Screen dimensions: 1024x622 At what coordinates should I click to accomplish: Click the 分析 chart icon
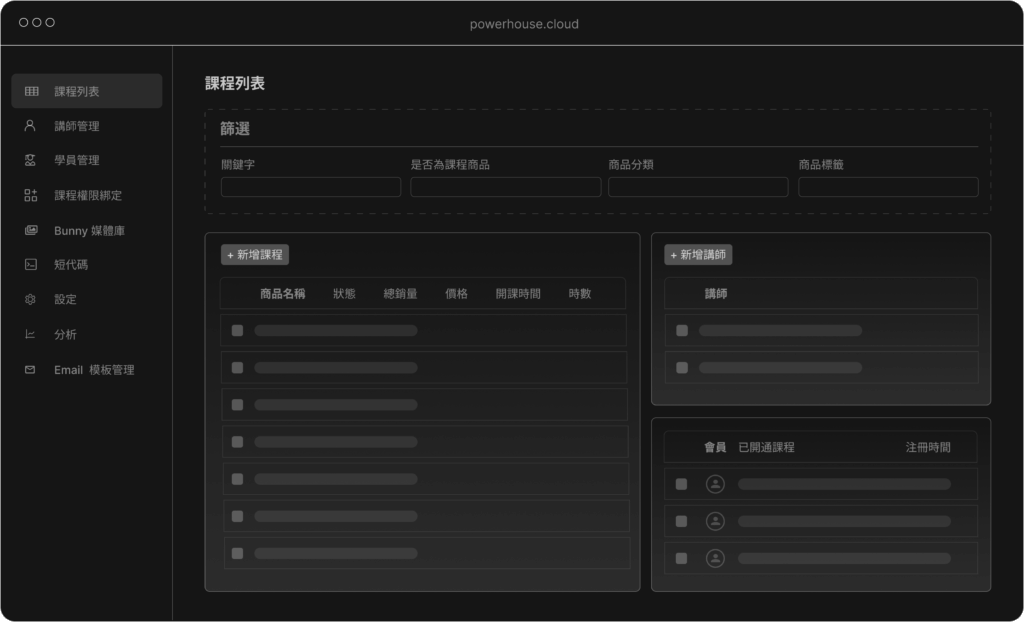point(31,334)
